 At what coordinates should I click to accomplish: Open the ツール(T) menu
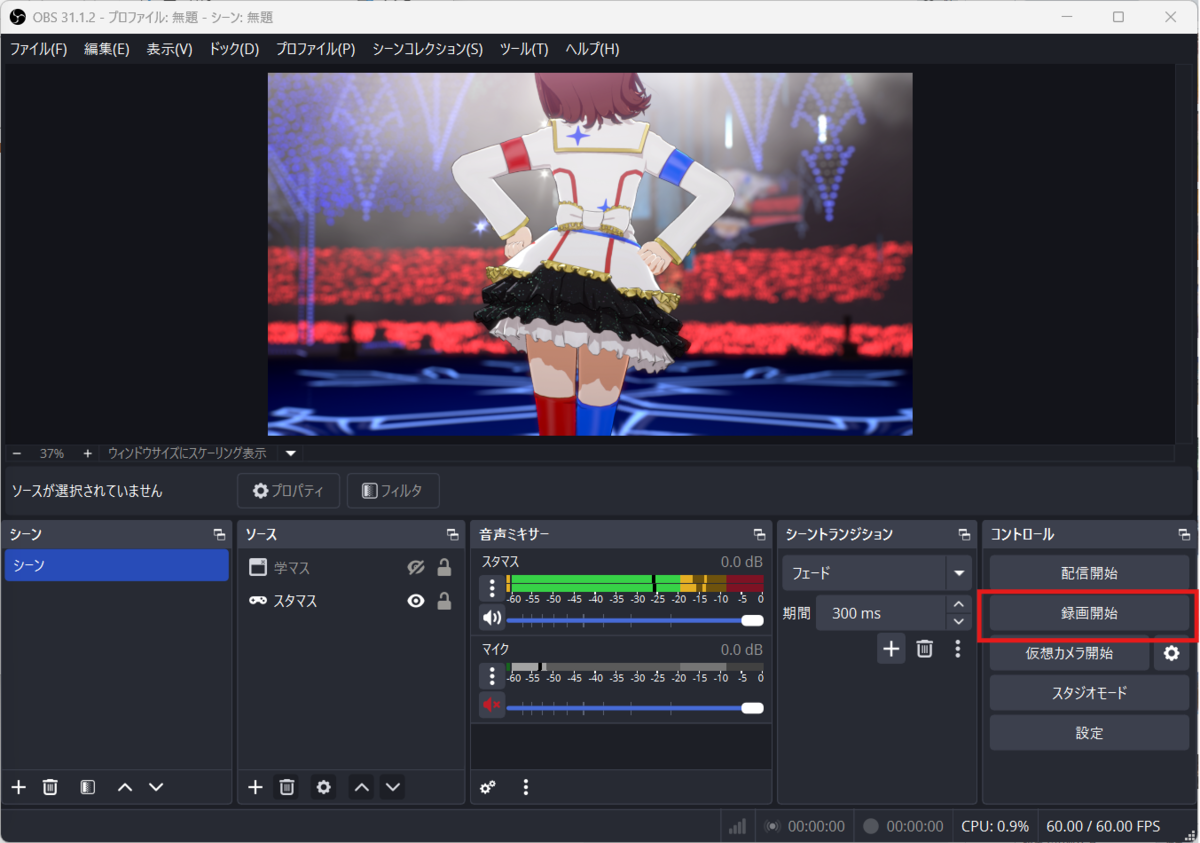point(524,49)
